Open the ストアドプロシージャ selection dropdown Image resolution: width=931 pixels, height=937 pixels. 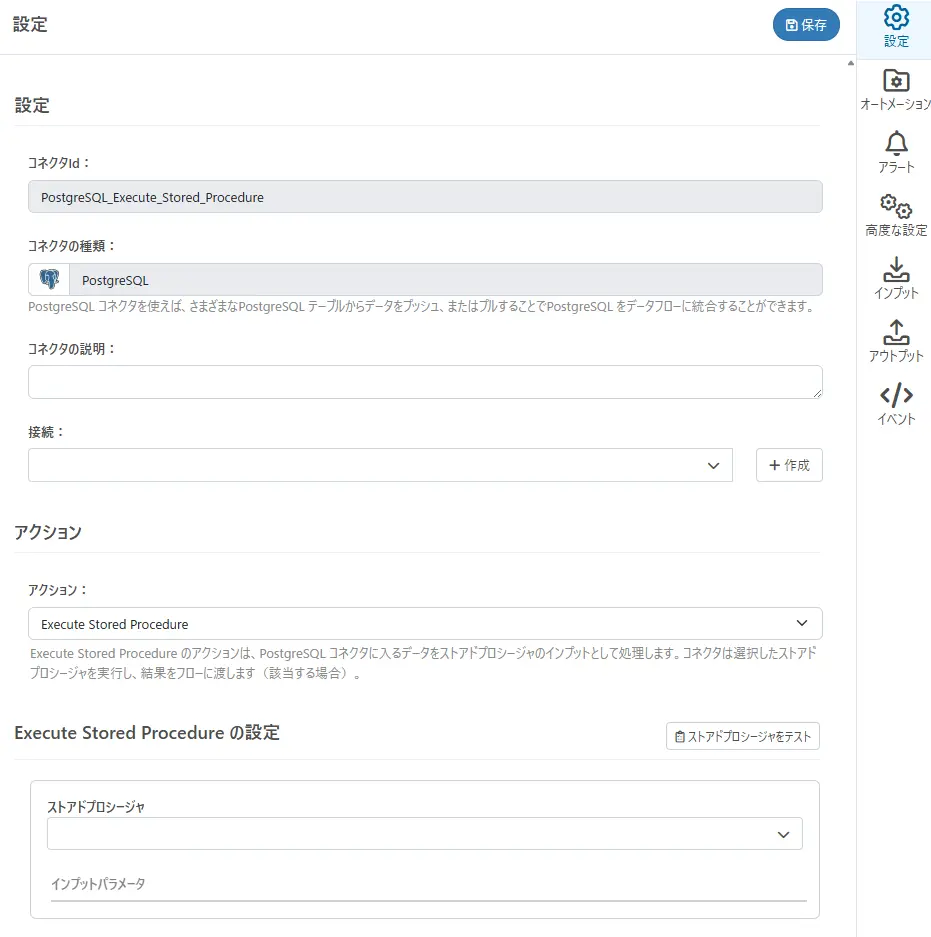point(424,834)
